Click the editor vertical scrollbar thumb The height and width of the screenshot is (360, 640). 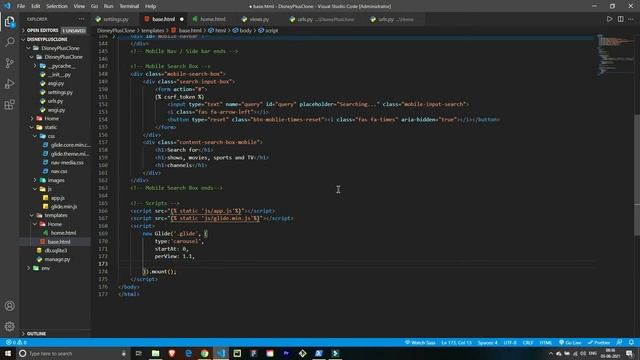pos(637,175)
